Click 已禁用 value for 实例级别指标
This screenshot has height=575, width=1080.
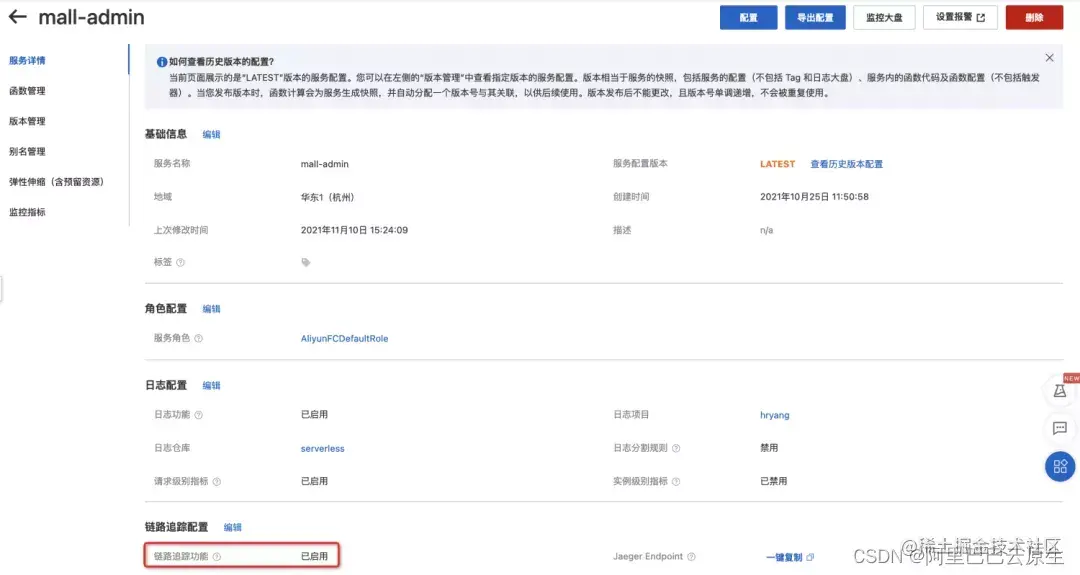773,481
